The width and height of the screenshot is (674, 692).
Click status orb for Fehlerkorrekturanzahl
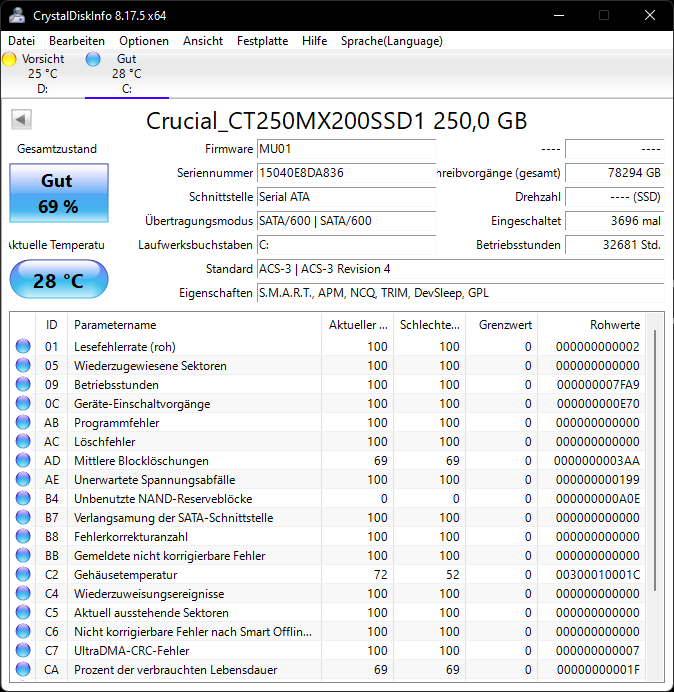point(23,536)
